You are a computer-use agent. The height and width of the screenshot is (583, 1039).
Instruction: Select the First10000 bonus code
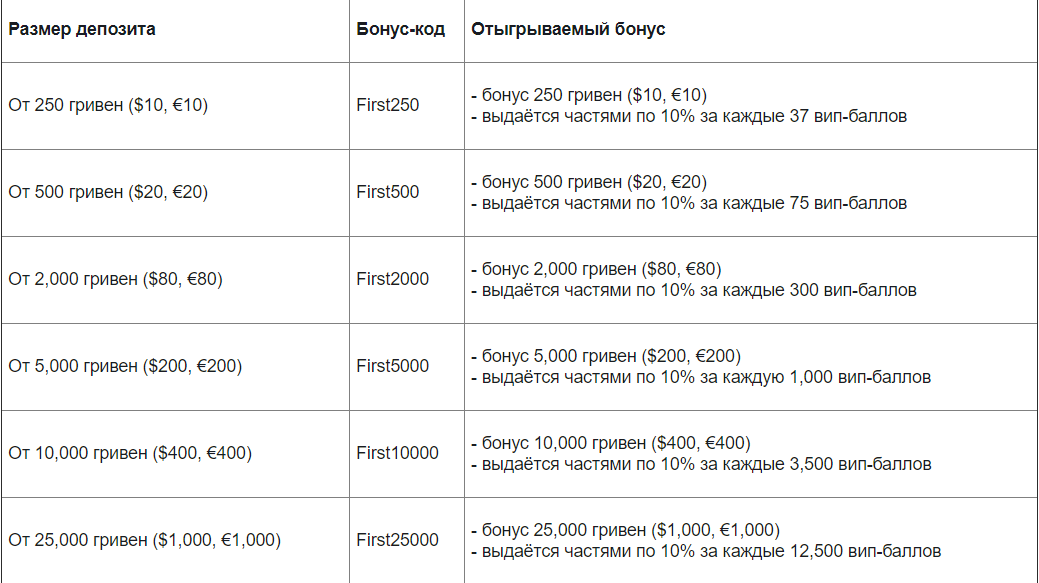[x=397, y=453]
